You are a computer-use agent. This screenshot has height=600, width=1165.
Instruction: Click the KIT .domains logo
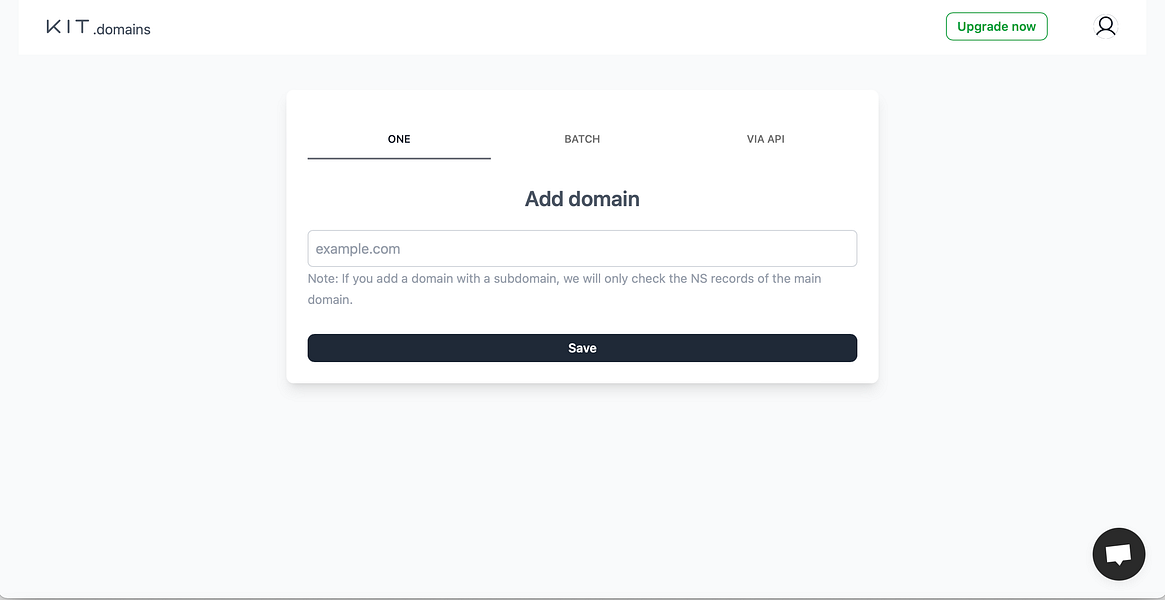tap(97, 26)
